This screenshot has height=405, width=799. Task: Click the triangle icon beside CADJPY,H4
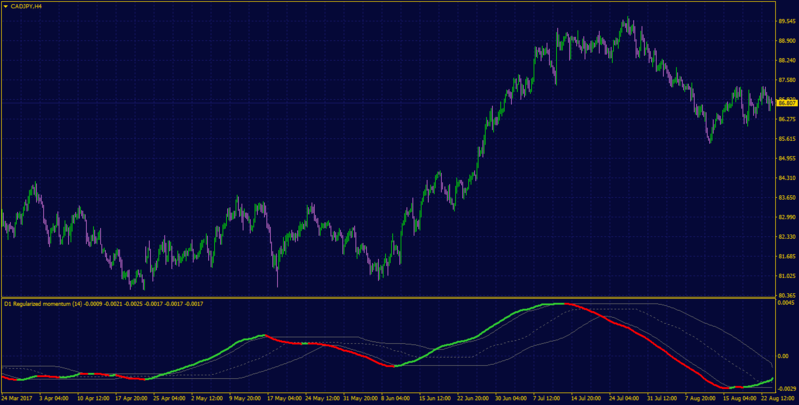pos(6,7)
